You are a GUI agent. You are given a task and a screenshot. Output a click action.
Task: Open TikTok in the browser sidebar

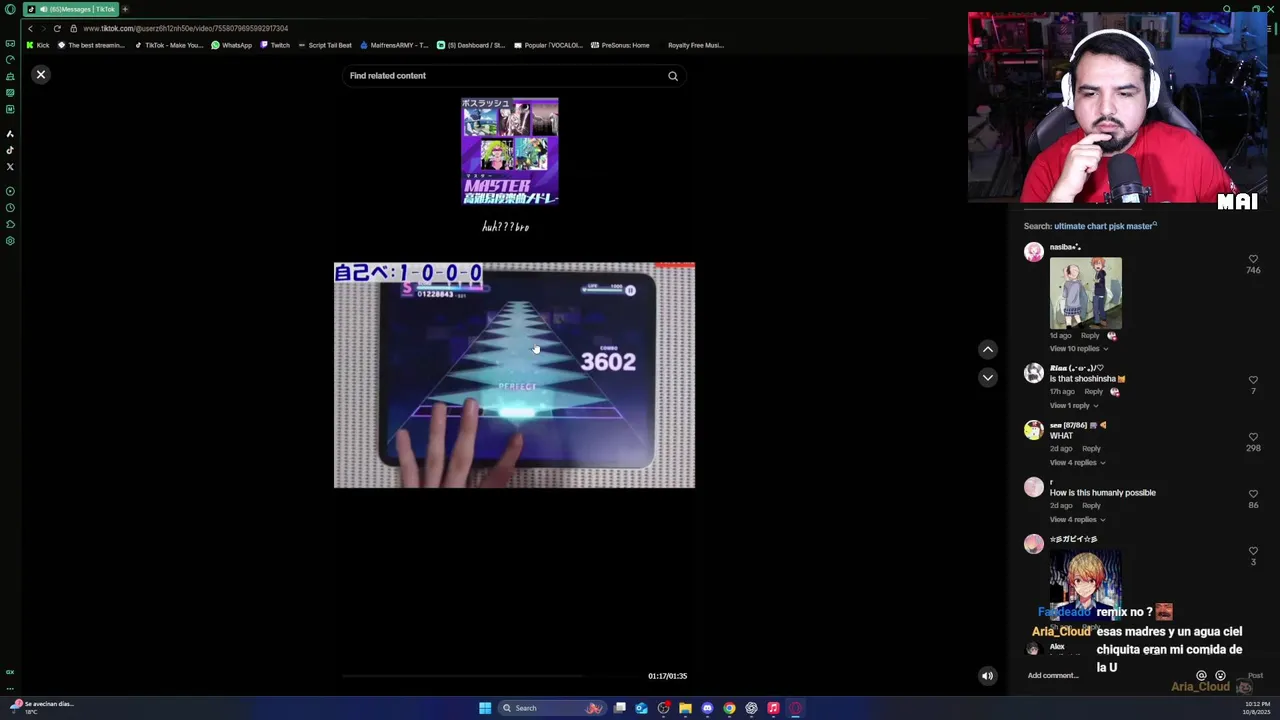(x=10, y=150)
